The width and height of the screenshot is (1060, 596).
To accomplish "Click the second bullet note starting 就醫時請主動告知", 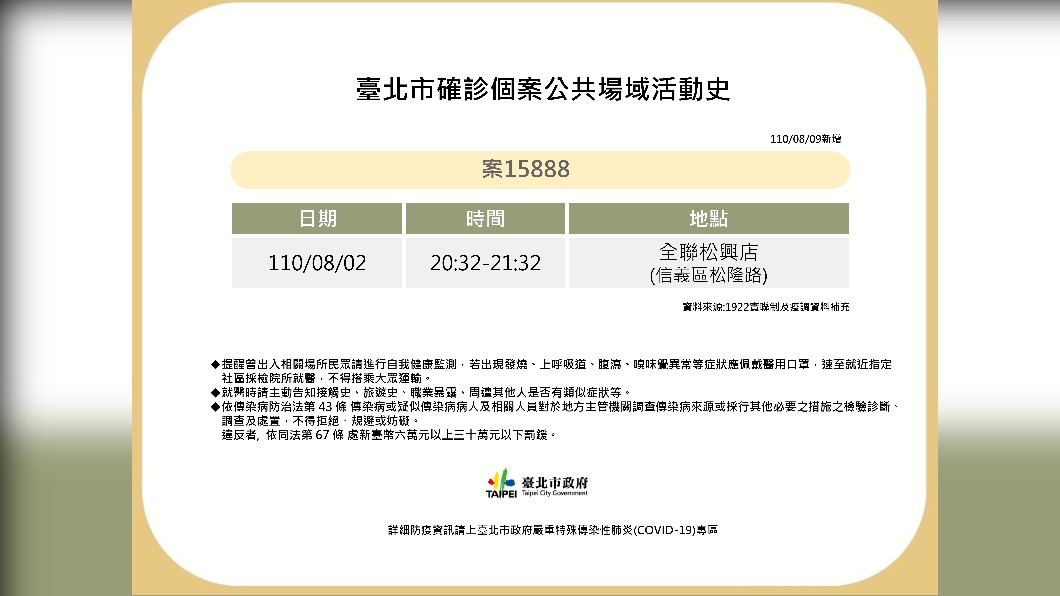I will pos(420,393).
